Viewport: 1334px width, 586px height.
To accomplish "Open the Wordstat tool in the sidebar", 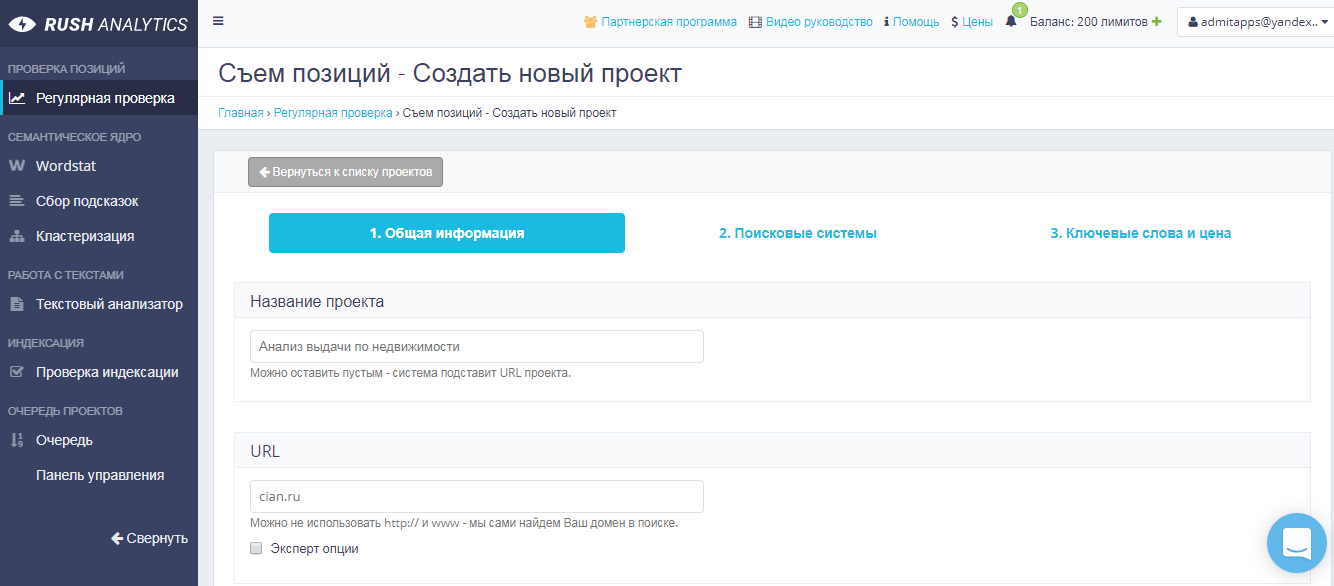I will click(65, 165).
